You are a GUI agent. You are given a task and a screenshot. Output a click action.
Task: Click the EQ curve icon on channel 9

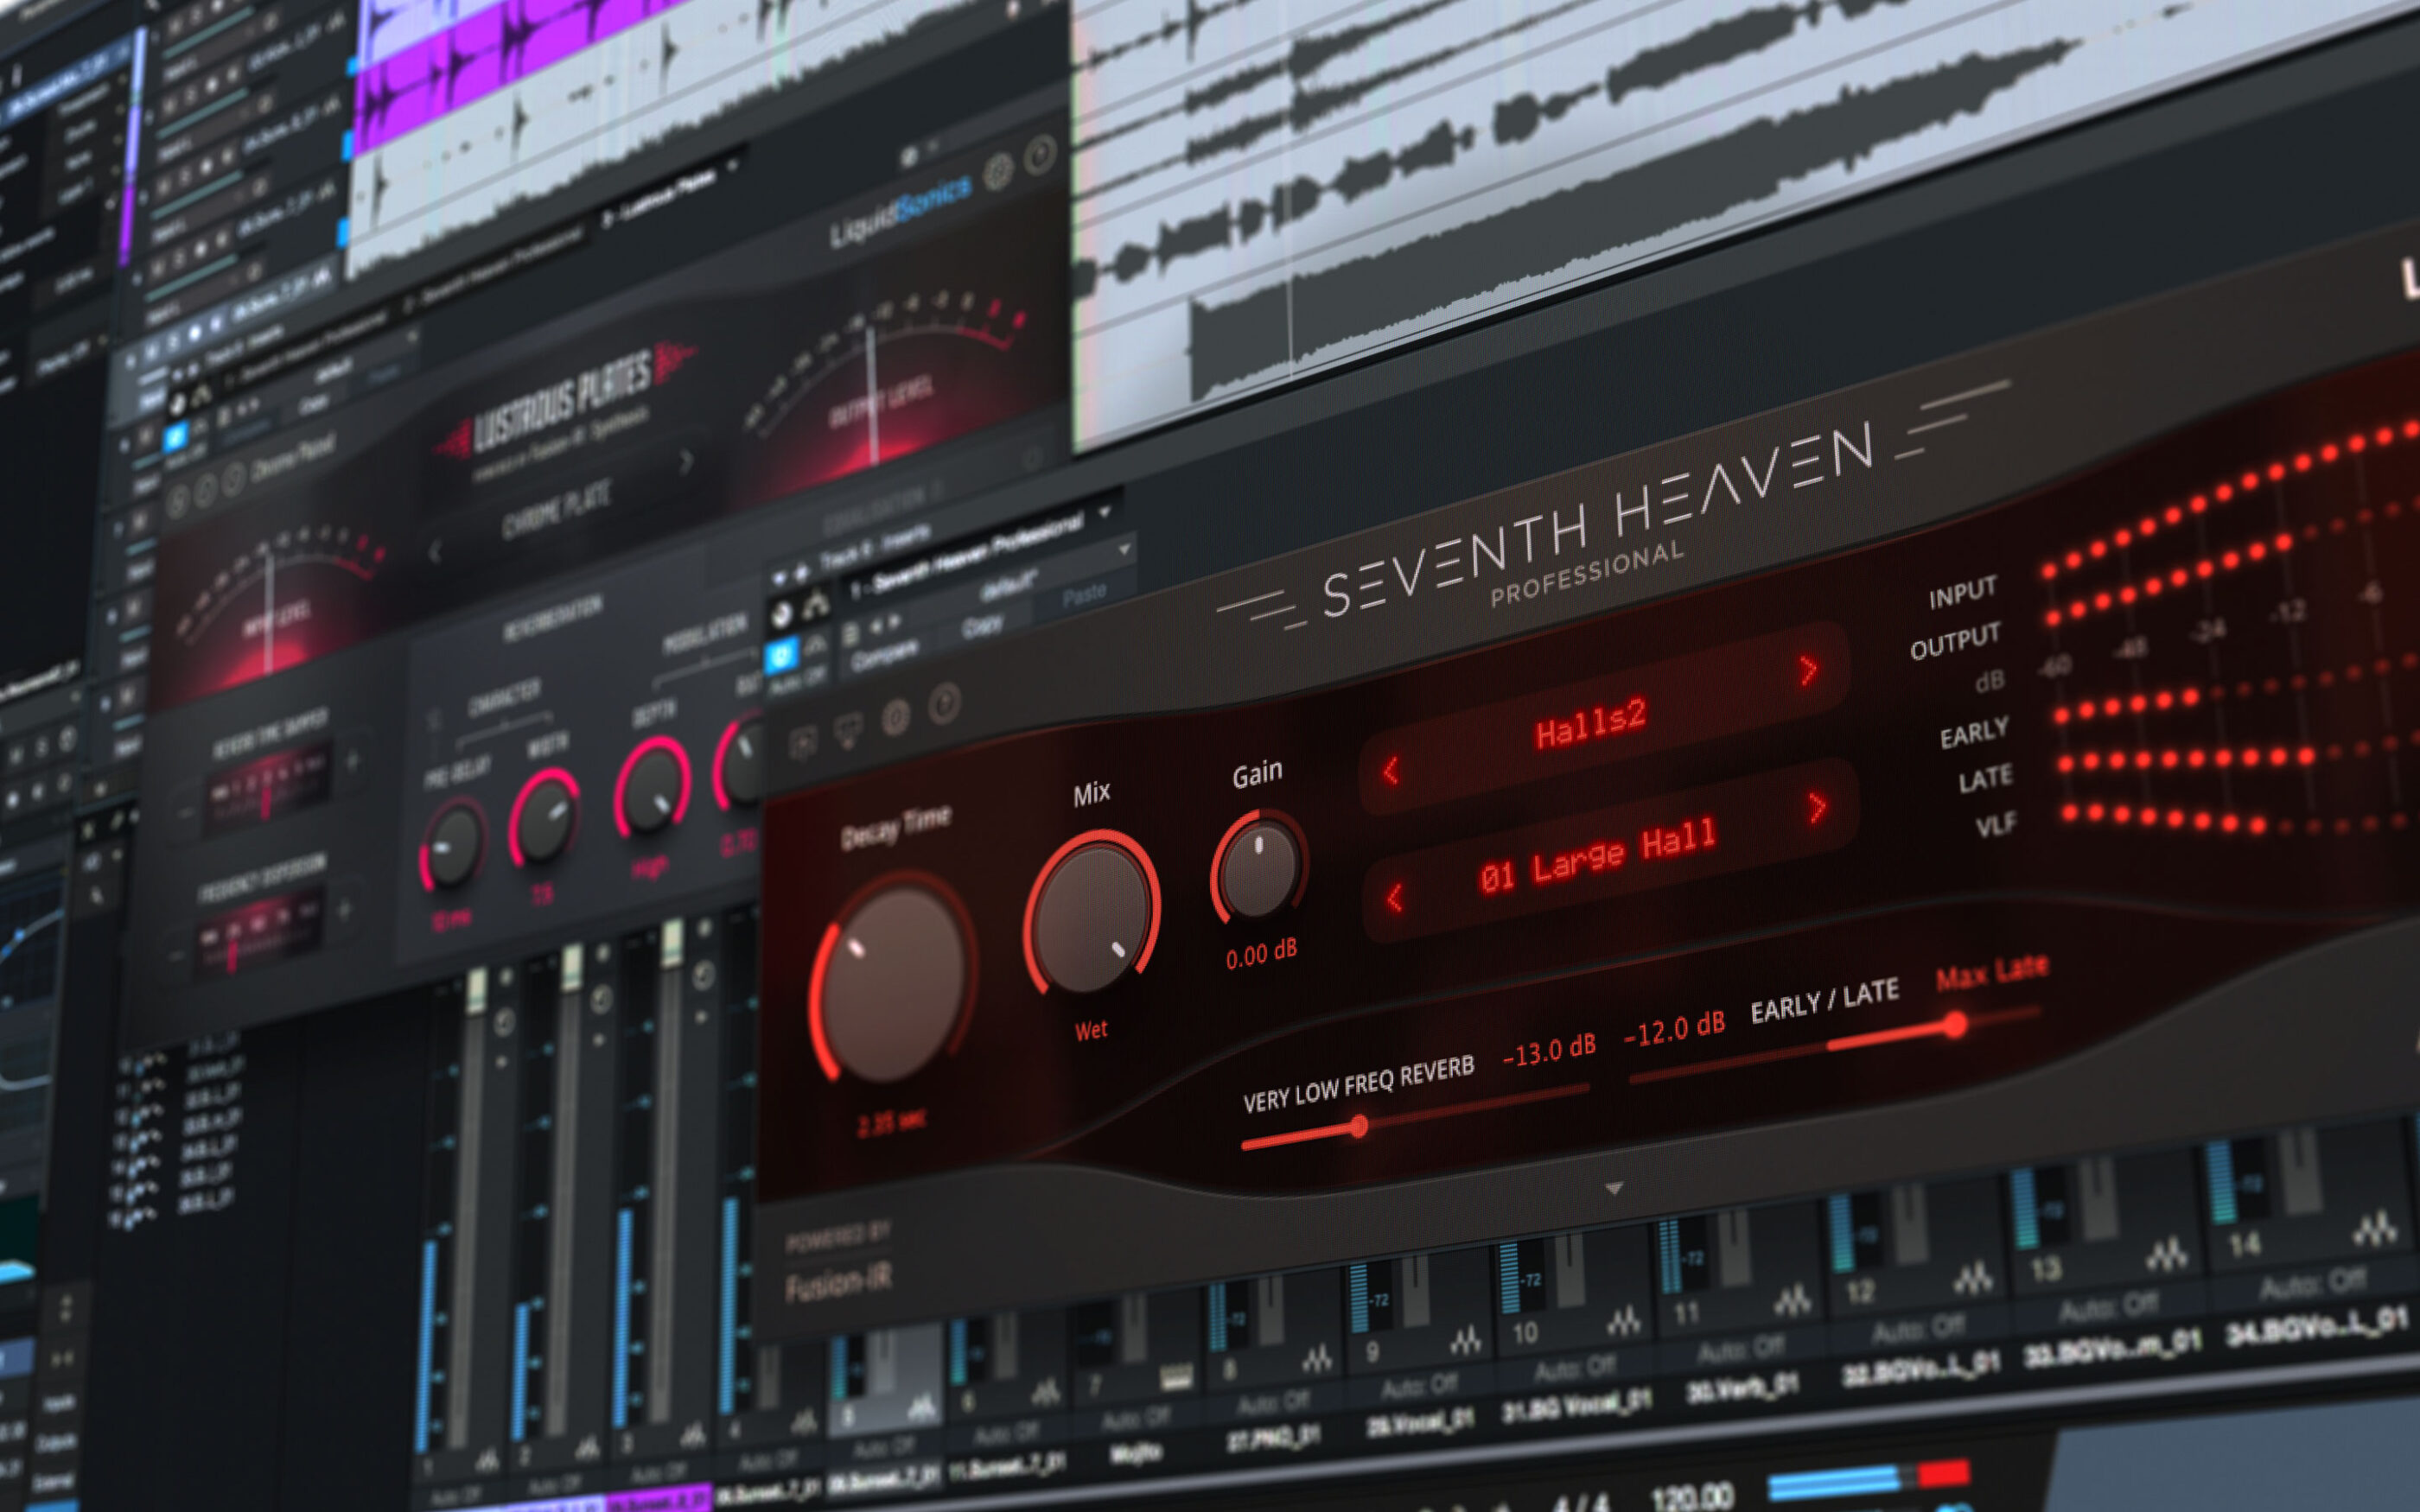1465,1340
